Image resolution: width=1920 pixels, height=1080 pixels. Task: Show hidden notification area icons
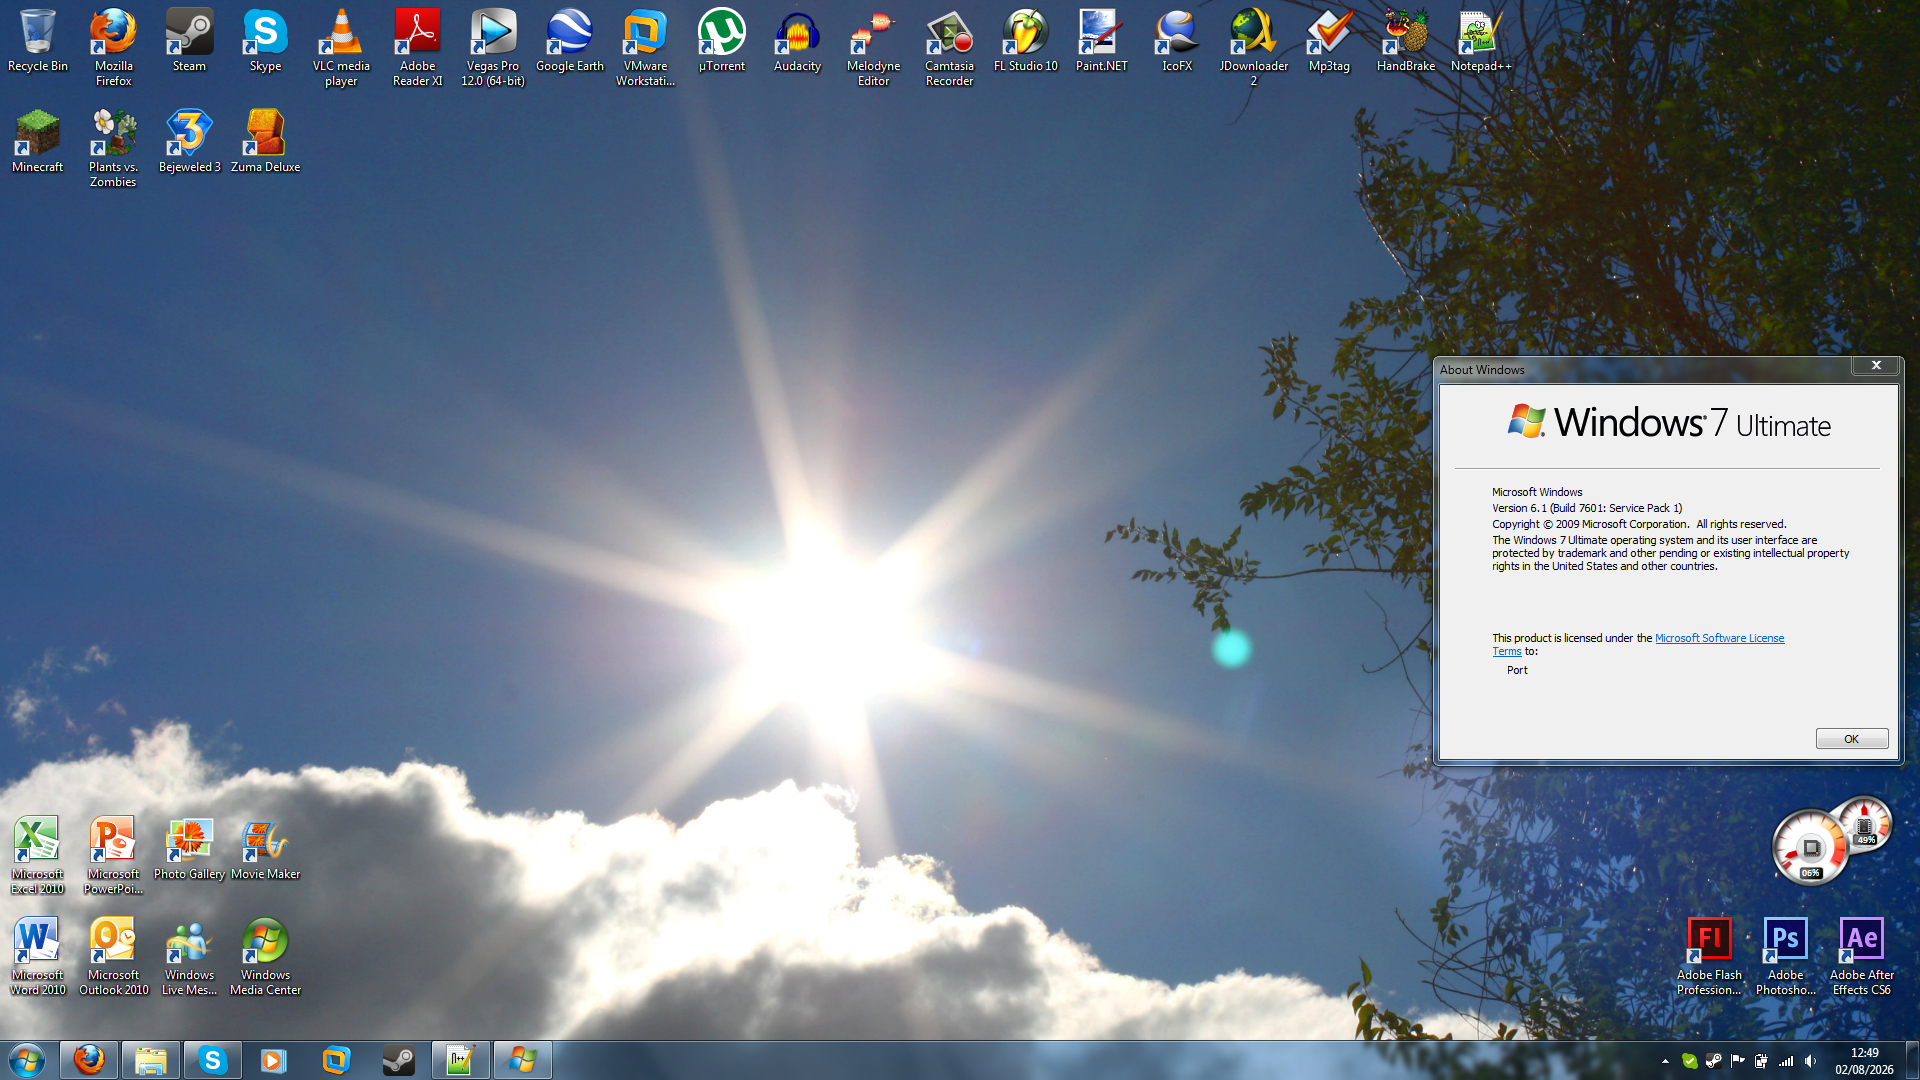pos(1665,1061)
